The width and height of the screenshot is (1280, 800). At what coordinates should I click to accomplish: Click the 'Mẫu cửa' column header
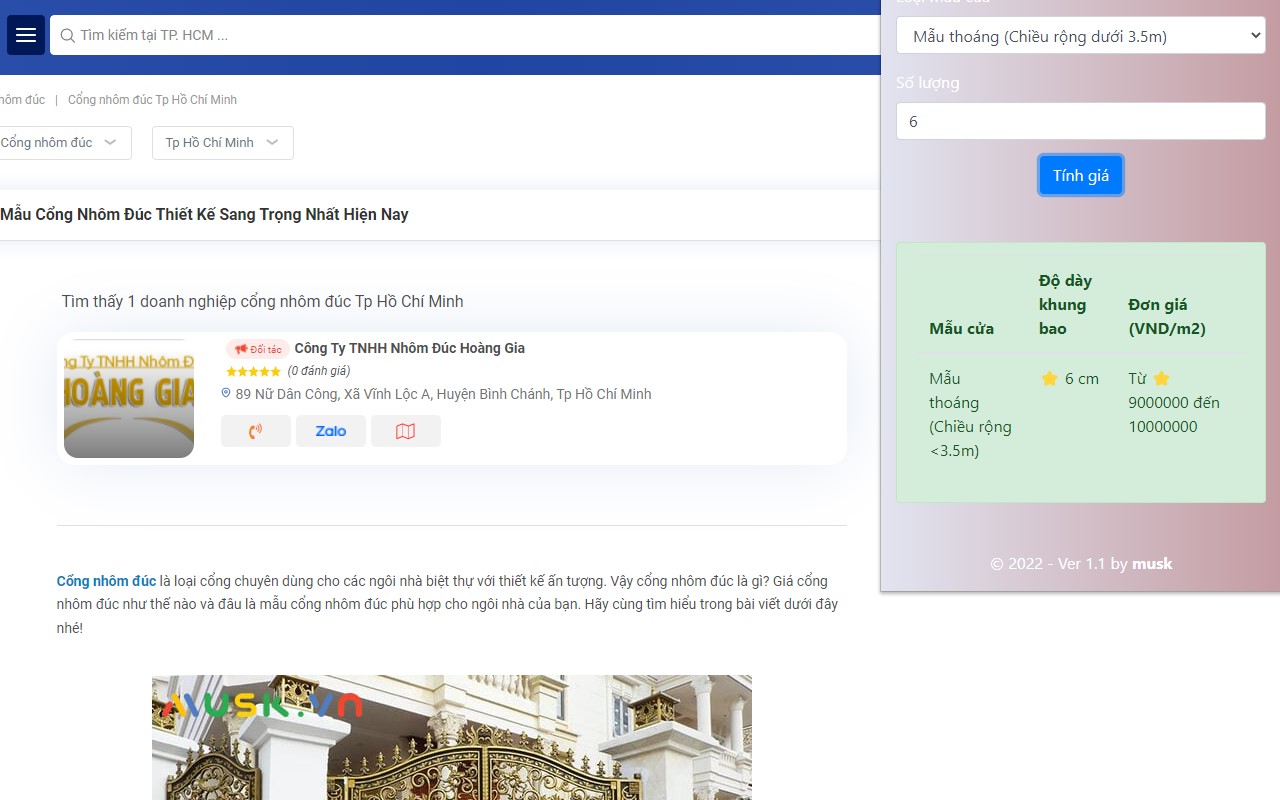coord(961,328)
